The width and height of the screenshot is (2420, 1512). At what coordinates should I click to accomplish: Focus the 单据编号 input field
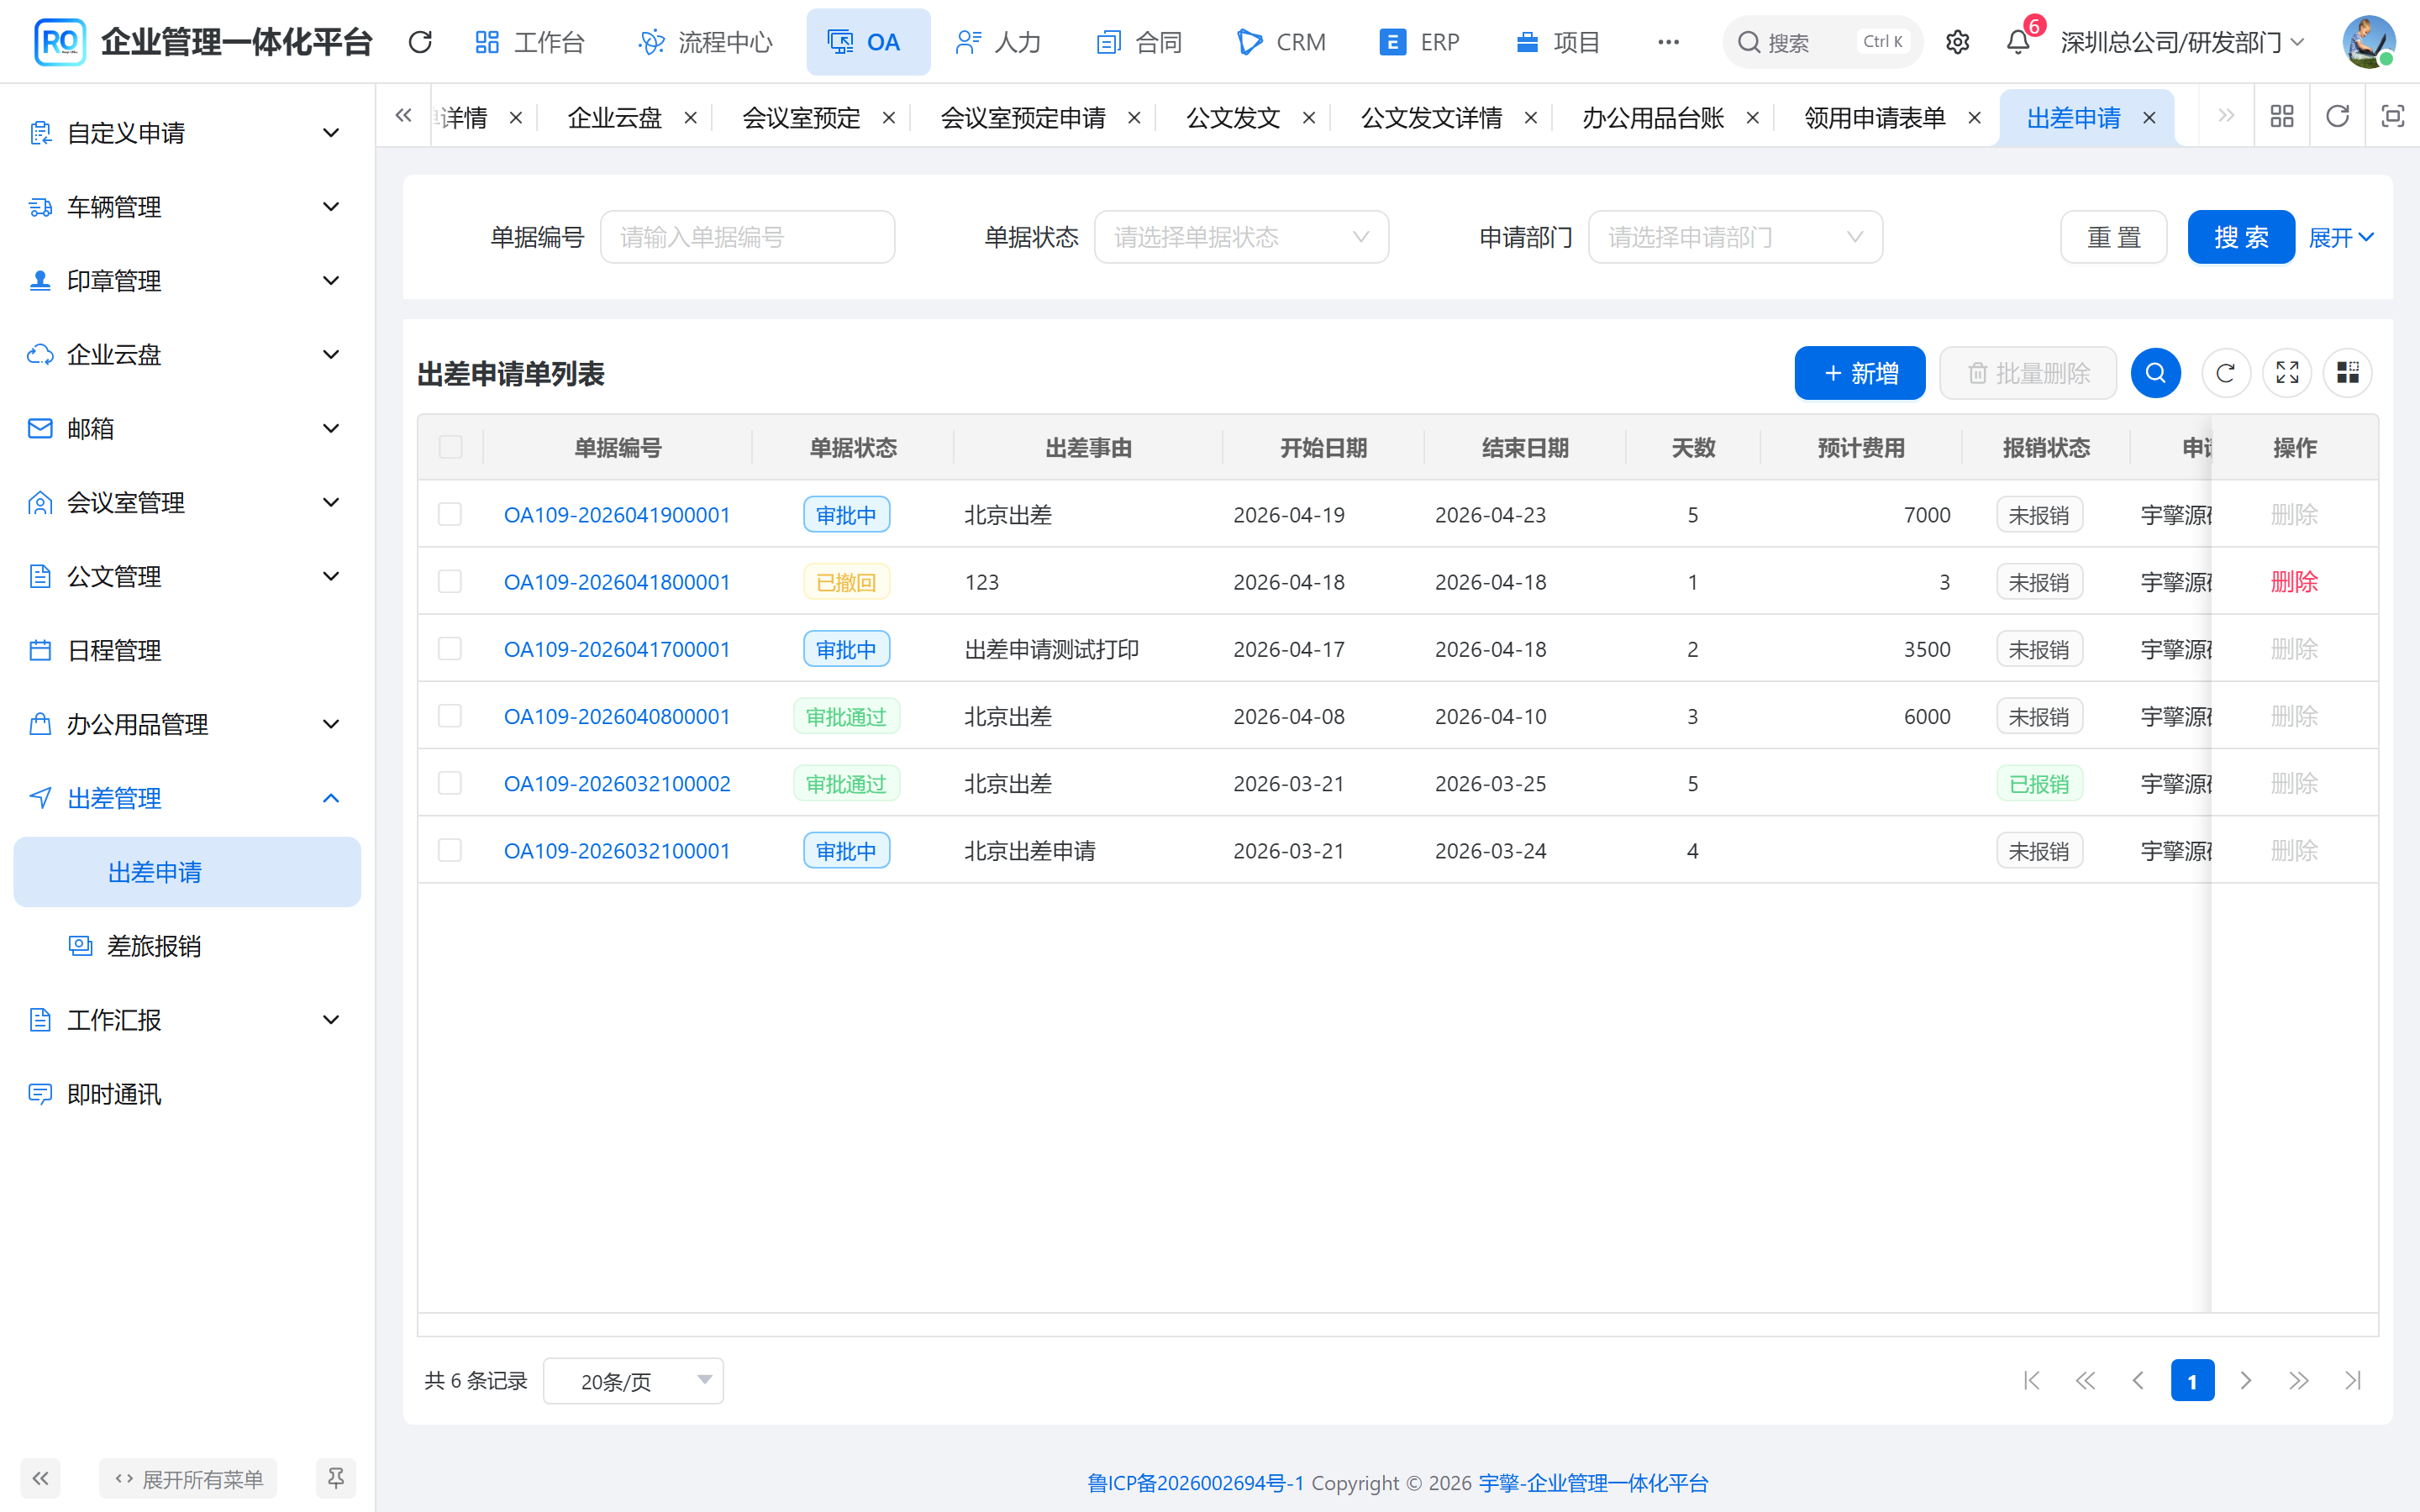[747, 237]
